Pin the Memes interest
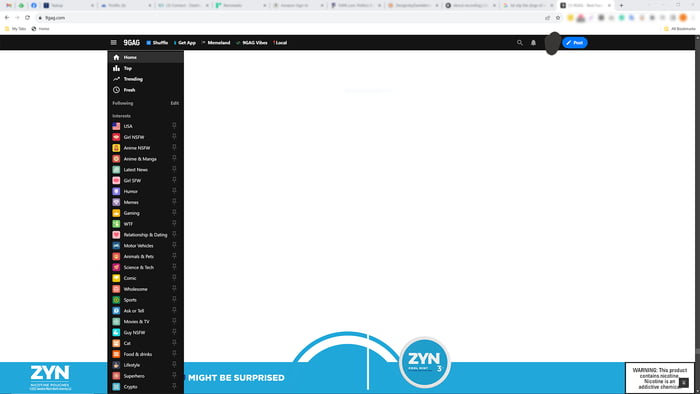 coord(174,202)
